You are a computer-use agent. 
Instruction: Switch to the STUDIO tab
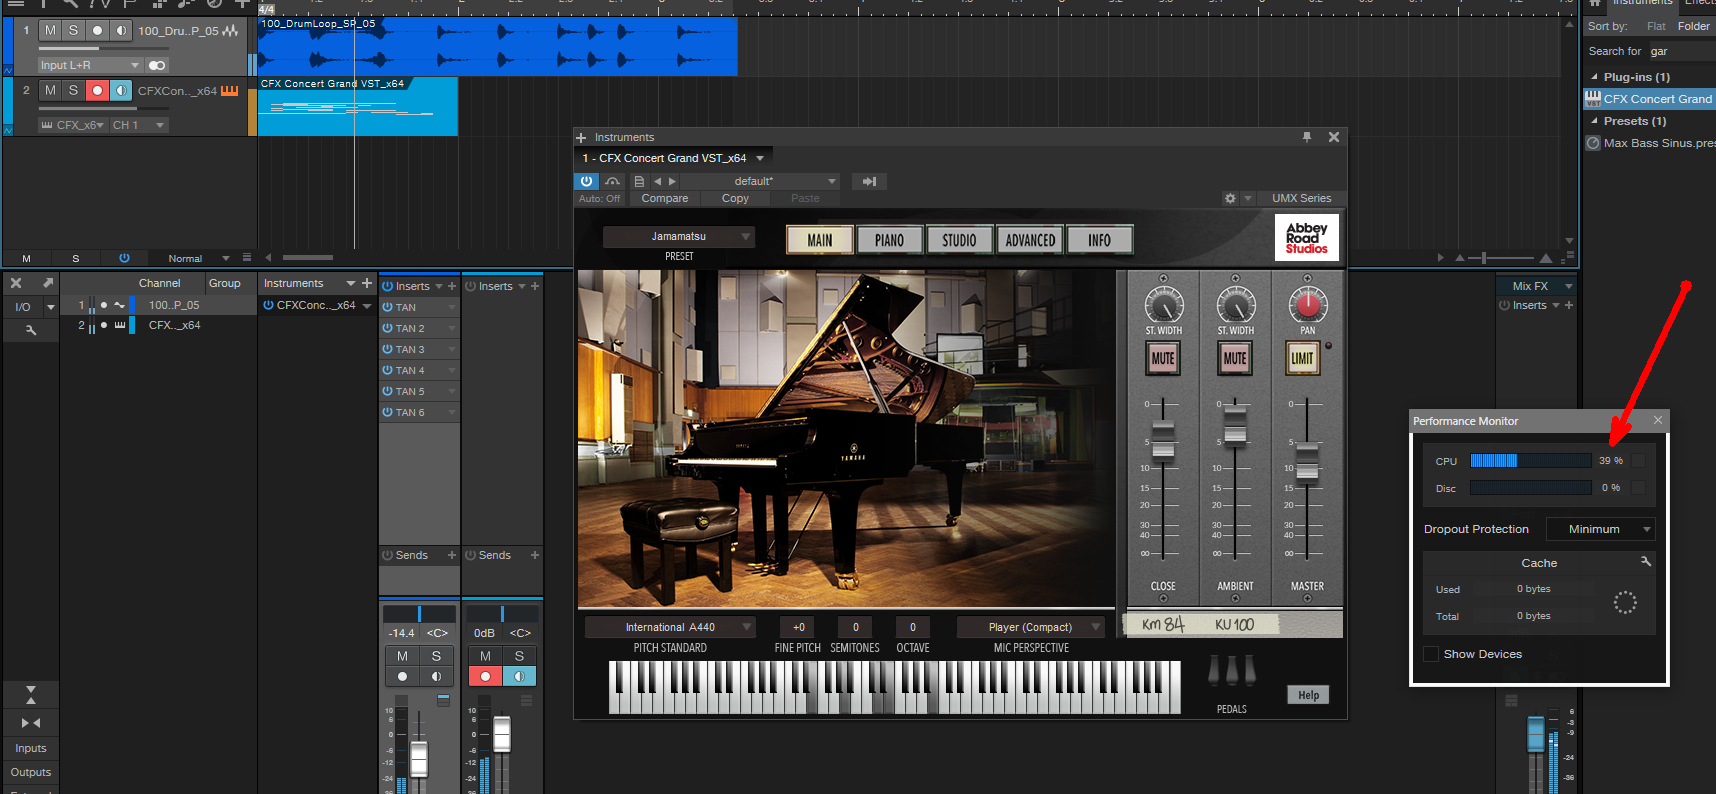(958, 240)
